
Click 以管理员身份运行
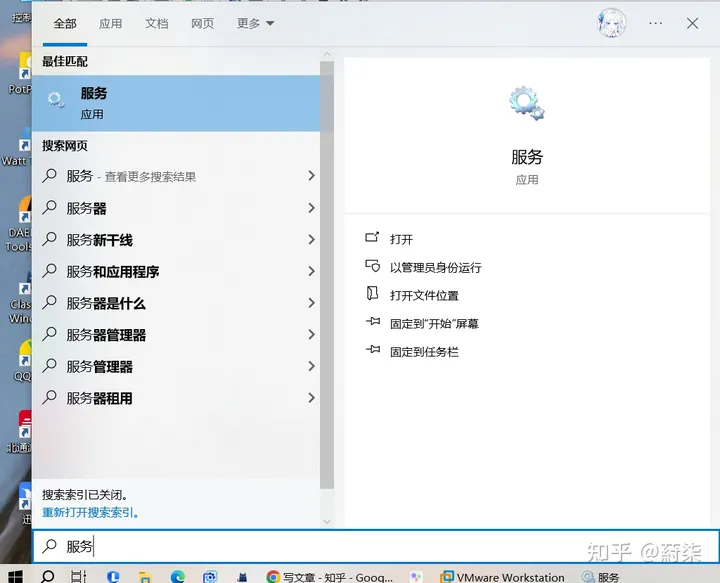[x=435, y=268]
